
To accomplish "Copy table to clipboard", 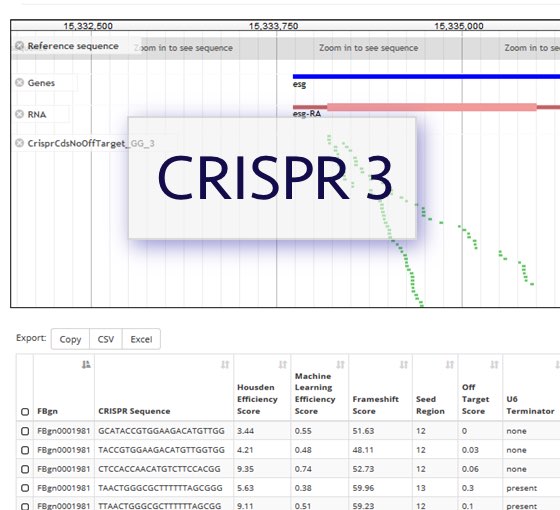I will (x=70, y=339).
